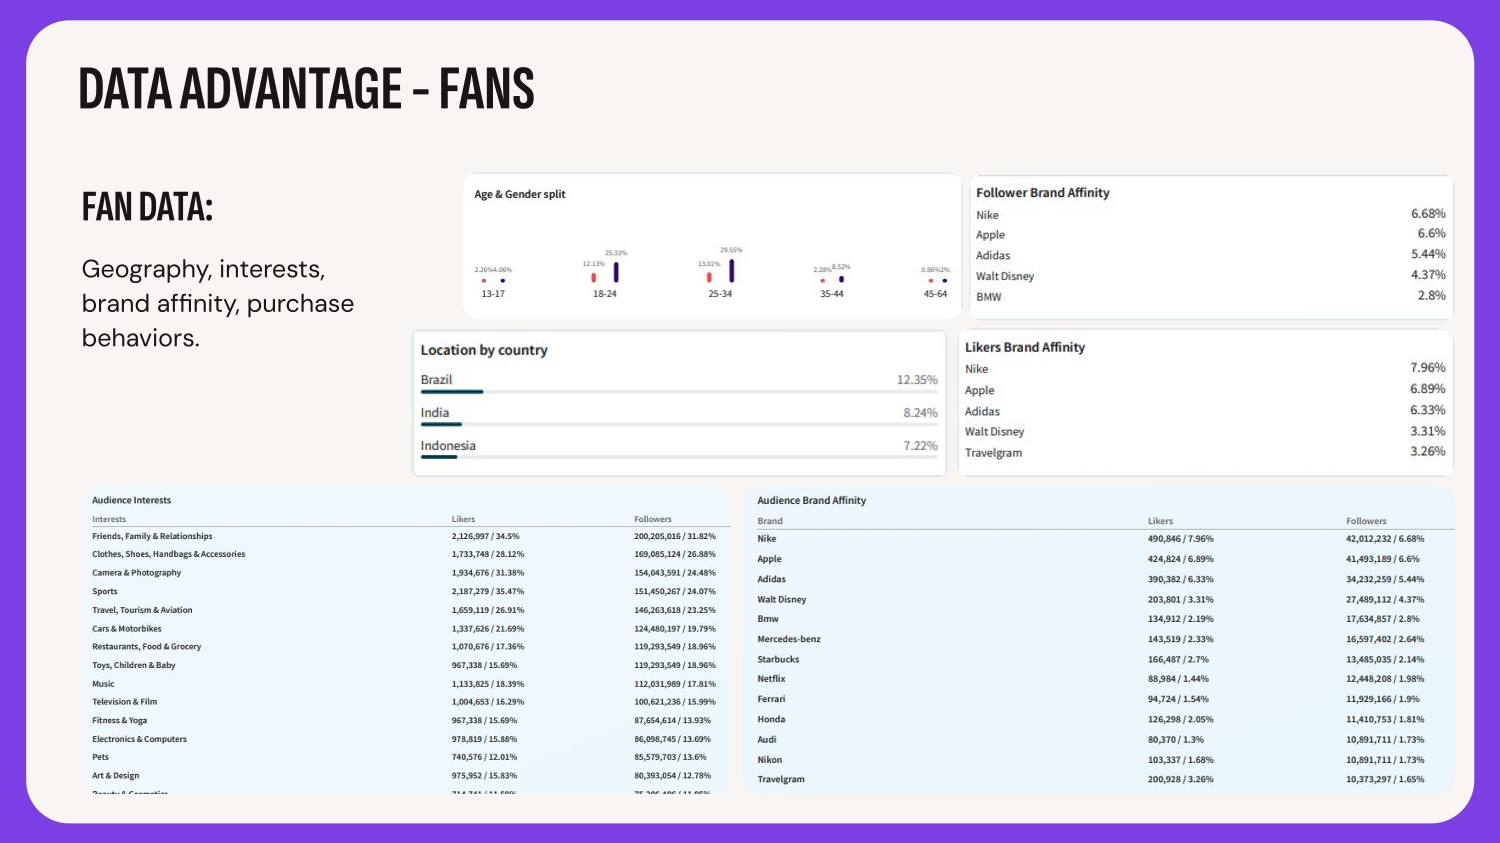Click Mercedes-benz in Audience Brand Affinity table
The width and height of the screenshot is (1500, 843).
pyautogui.click(x=789, y=639)
